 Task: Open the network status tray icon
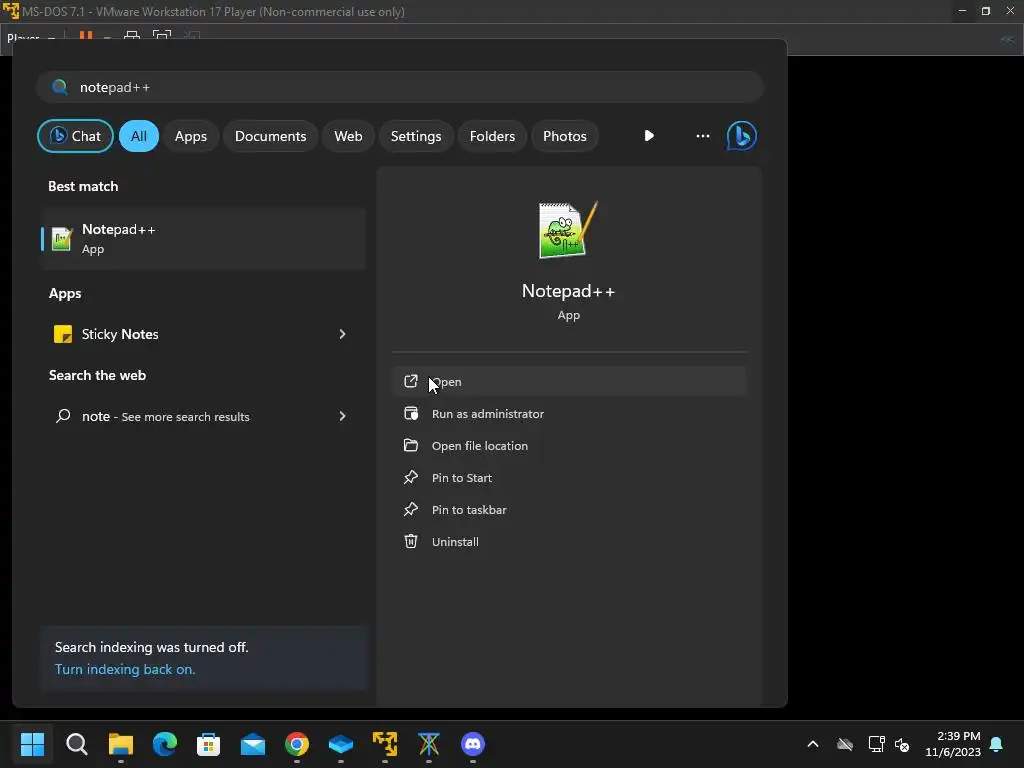876,744
